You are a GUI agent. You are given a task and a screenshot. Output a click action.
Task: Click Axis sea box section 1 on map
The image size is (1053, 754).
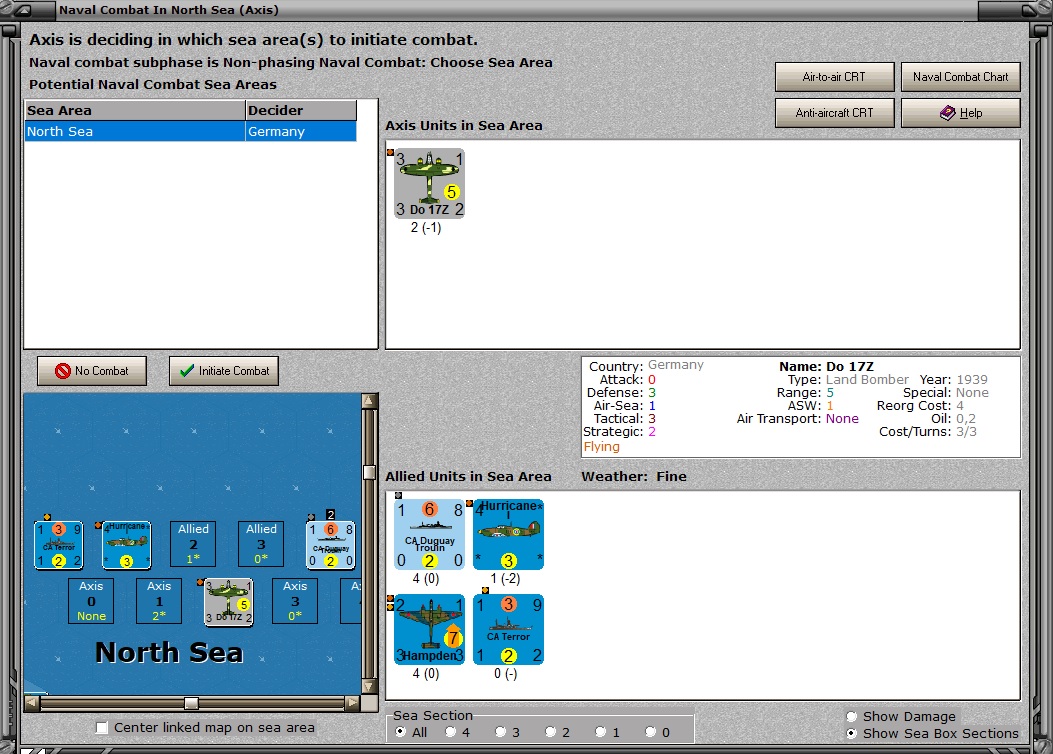coord(159,601)
